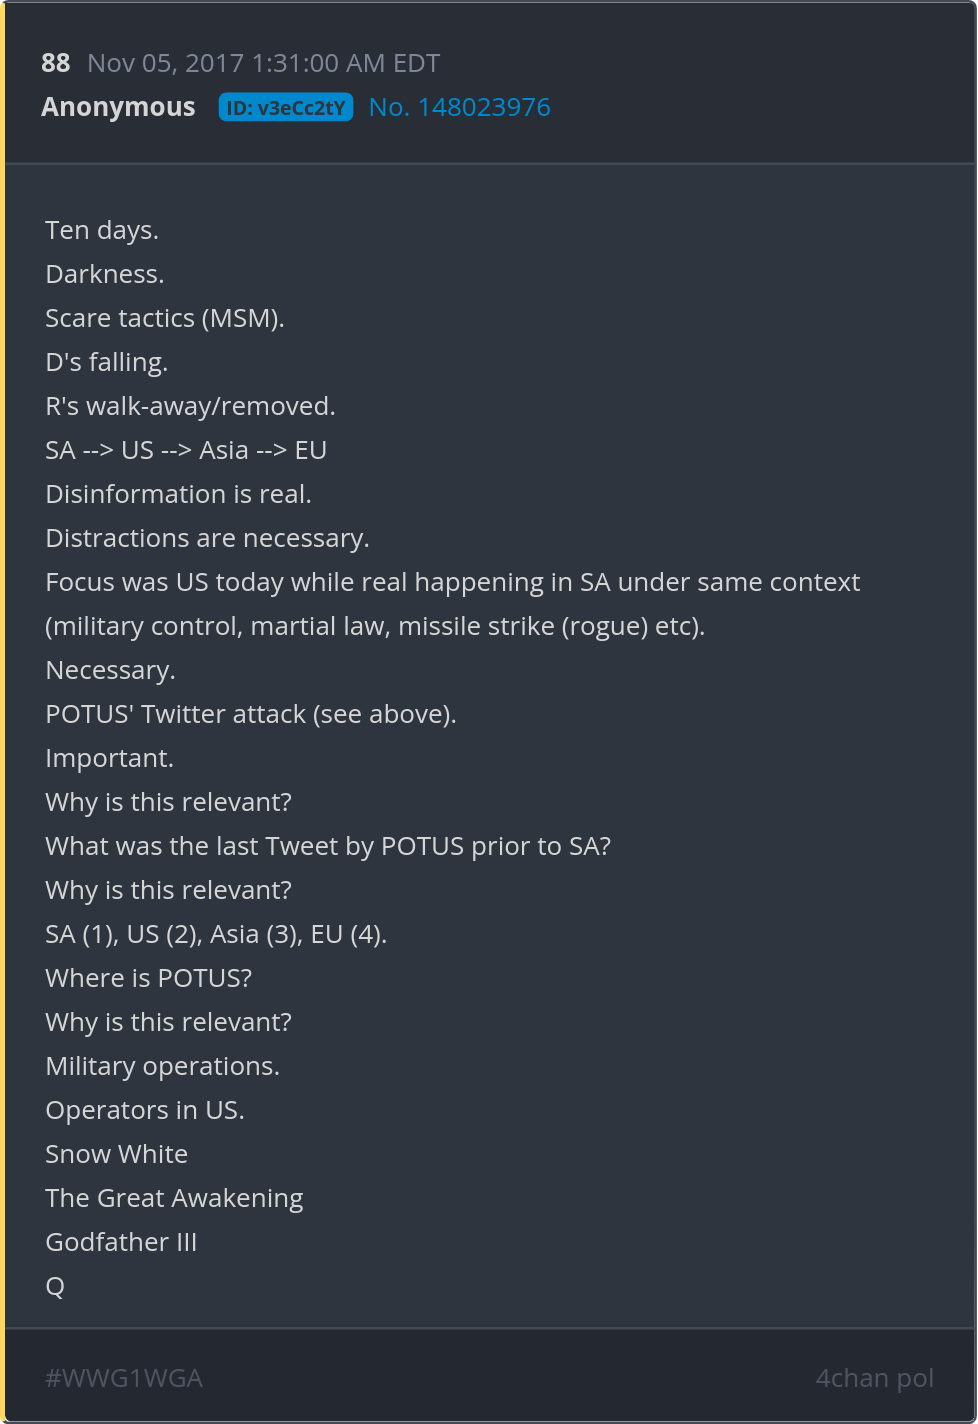Click the "Where is POTUS?" question
The height and width of the screenshot is (1424, 978).
pyautogui.click(x=148, y=978)
